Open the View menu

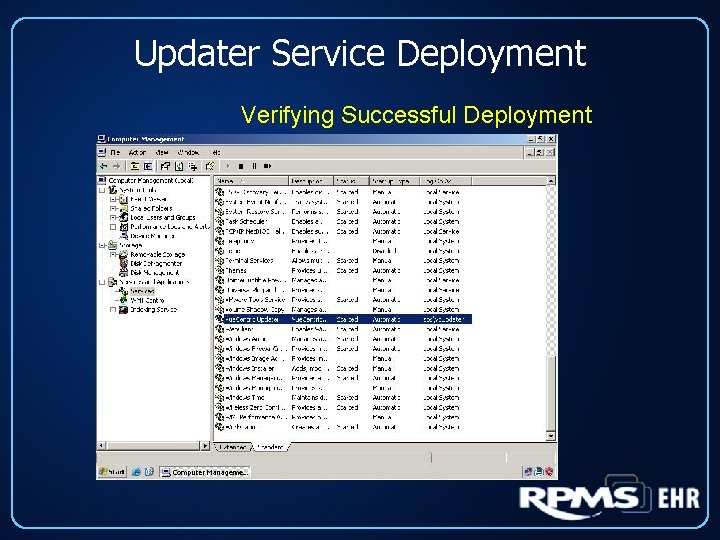tap(162, 152)
